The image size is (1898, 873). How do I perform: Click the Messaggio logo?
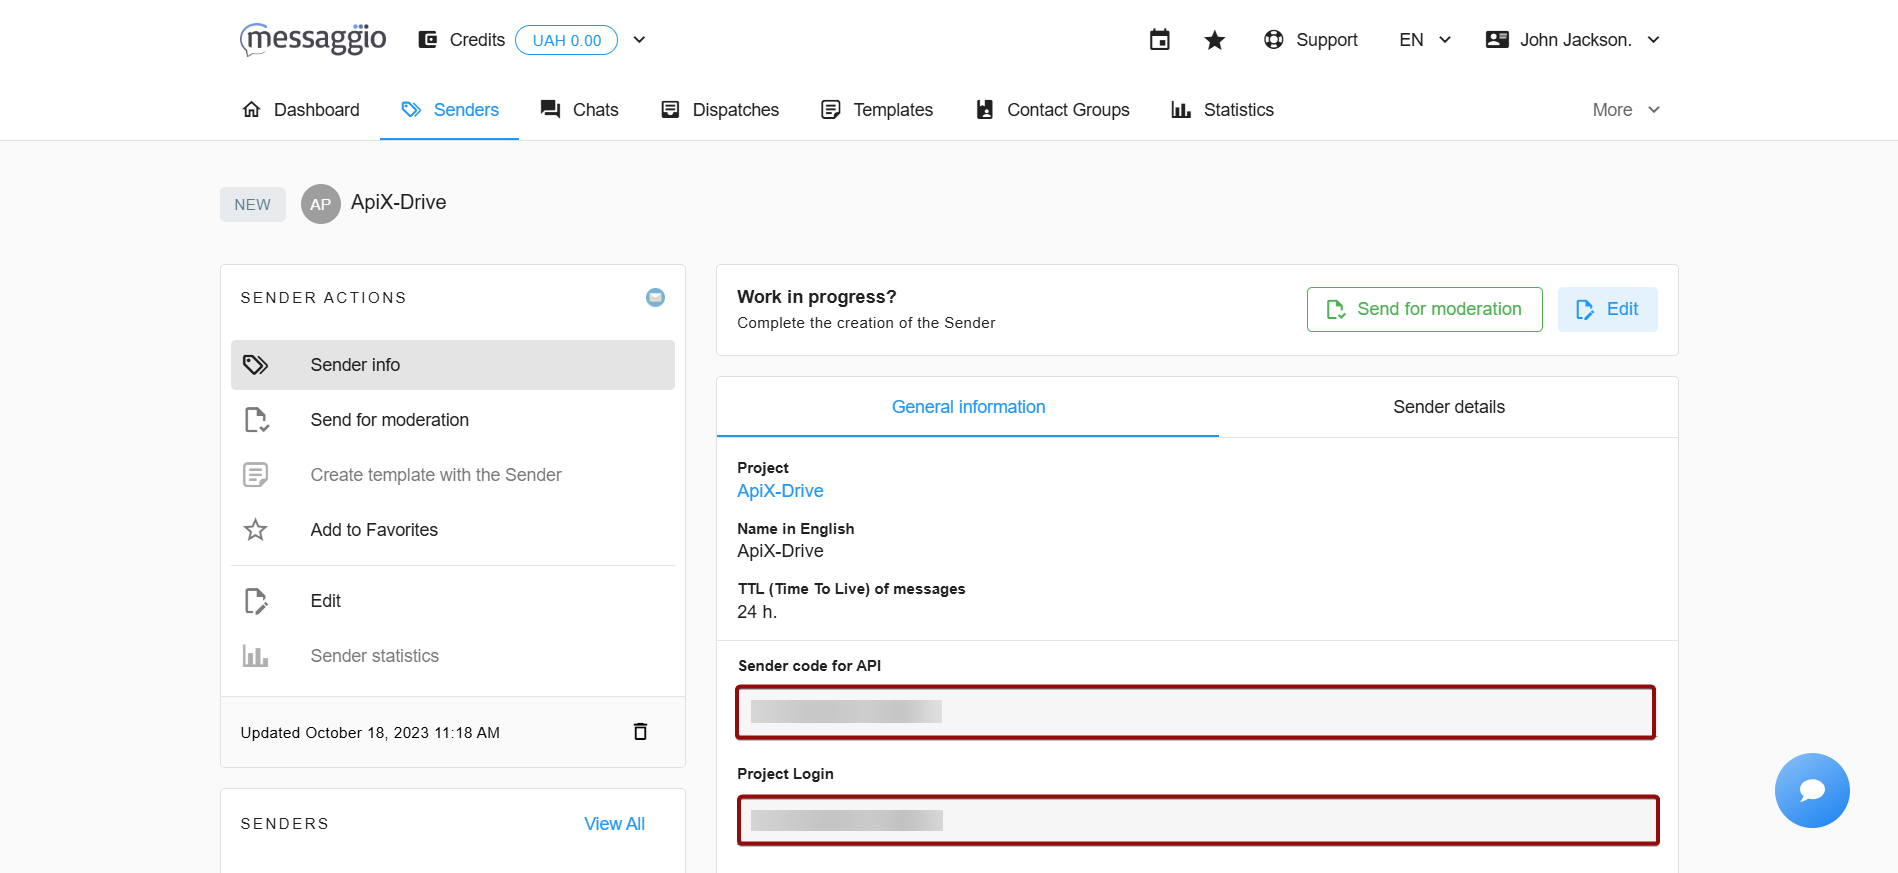313,39
